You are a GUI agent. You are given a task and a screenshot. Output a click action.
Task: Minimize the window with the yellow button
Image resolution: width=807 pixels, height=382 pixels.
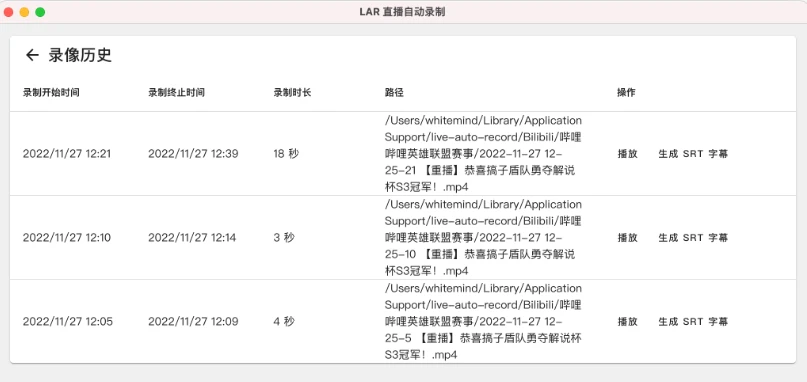click(x=24, y=12)
